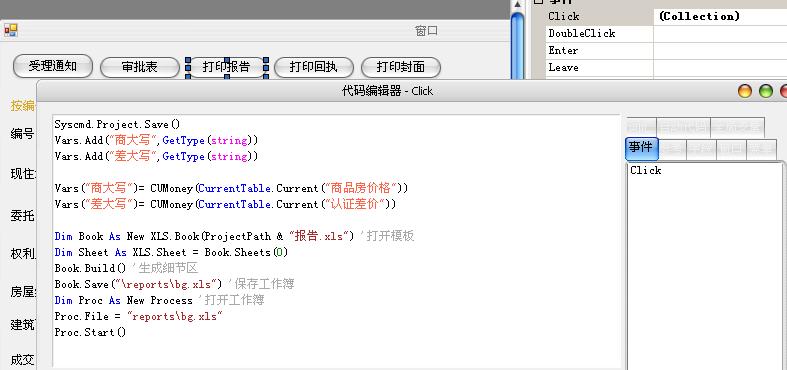Click the Dim Sheet As XLS.Sheet line
This screenshot has height=370, width=787.
pos(171,252)
